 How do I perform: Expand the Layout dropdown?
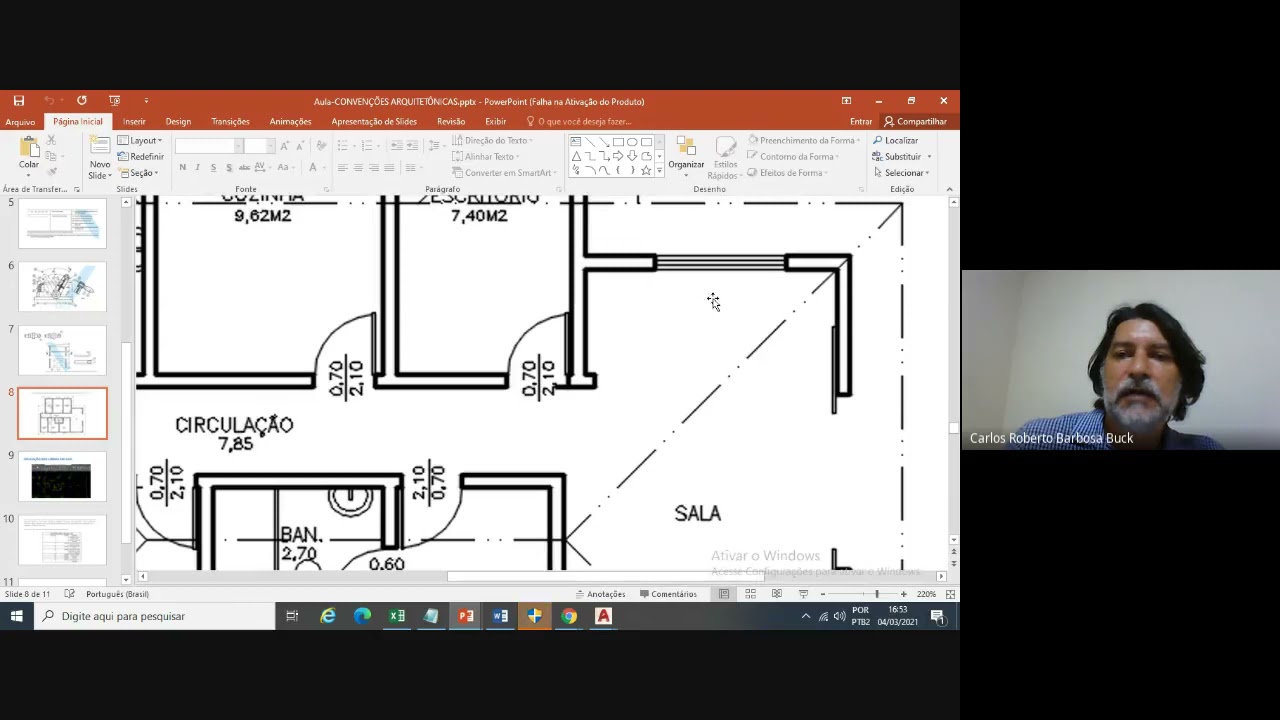pos(140,141)
